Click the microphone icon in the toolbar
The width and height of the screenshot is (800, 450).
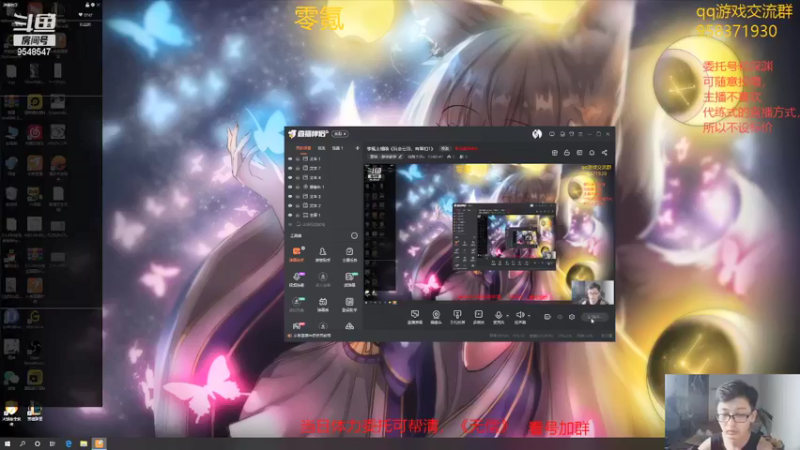498,317
